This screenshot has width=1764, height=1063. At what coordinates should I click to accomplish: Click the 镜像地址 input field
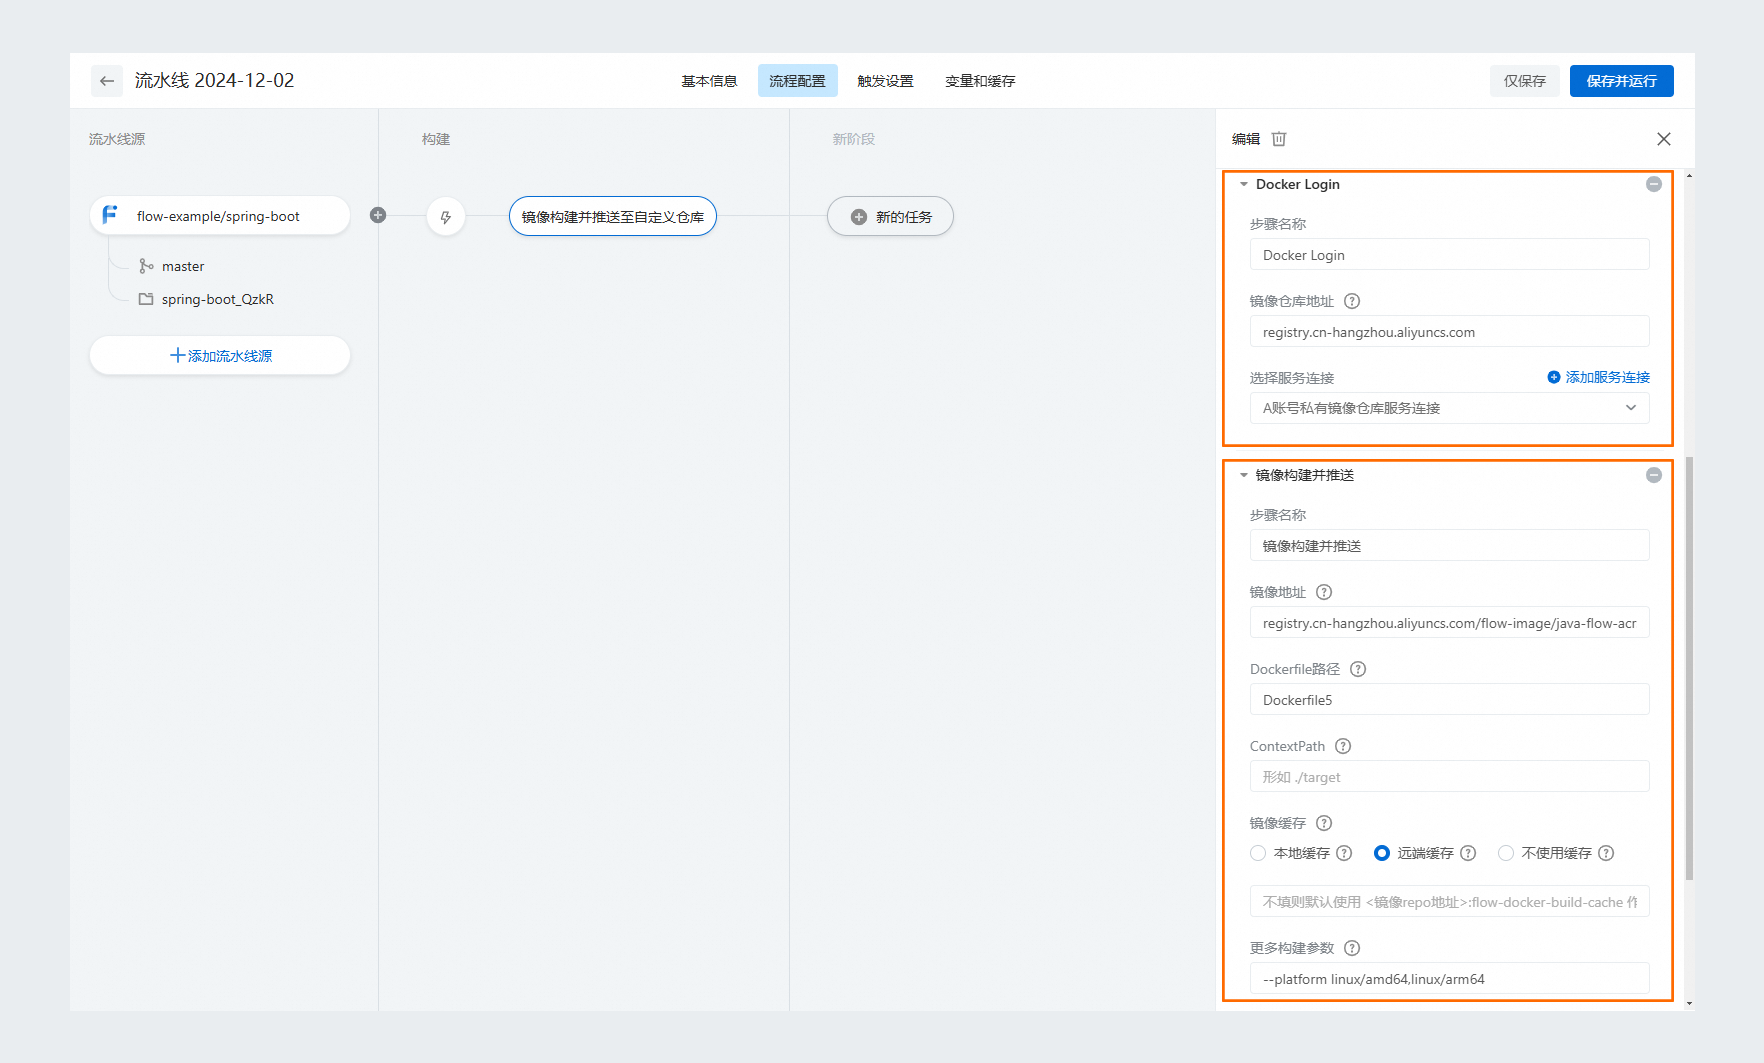(x=1449, y=622)
